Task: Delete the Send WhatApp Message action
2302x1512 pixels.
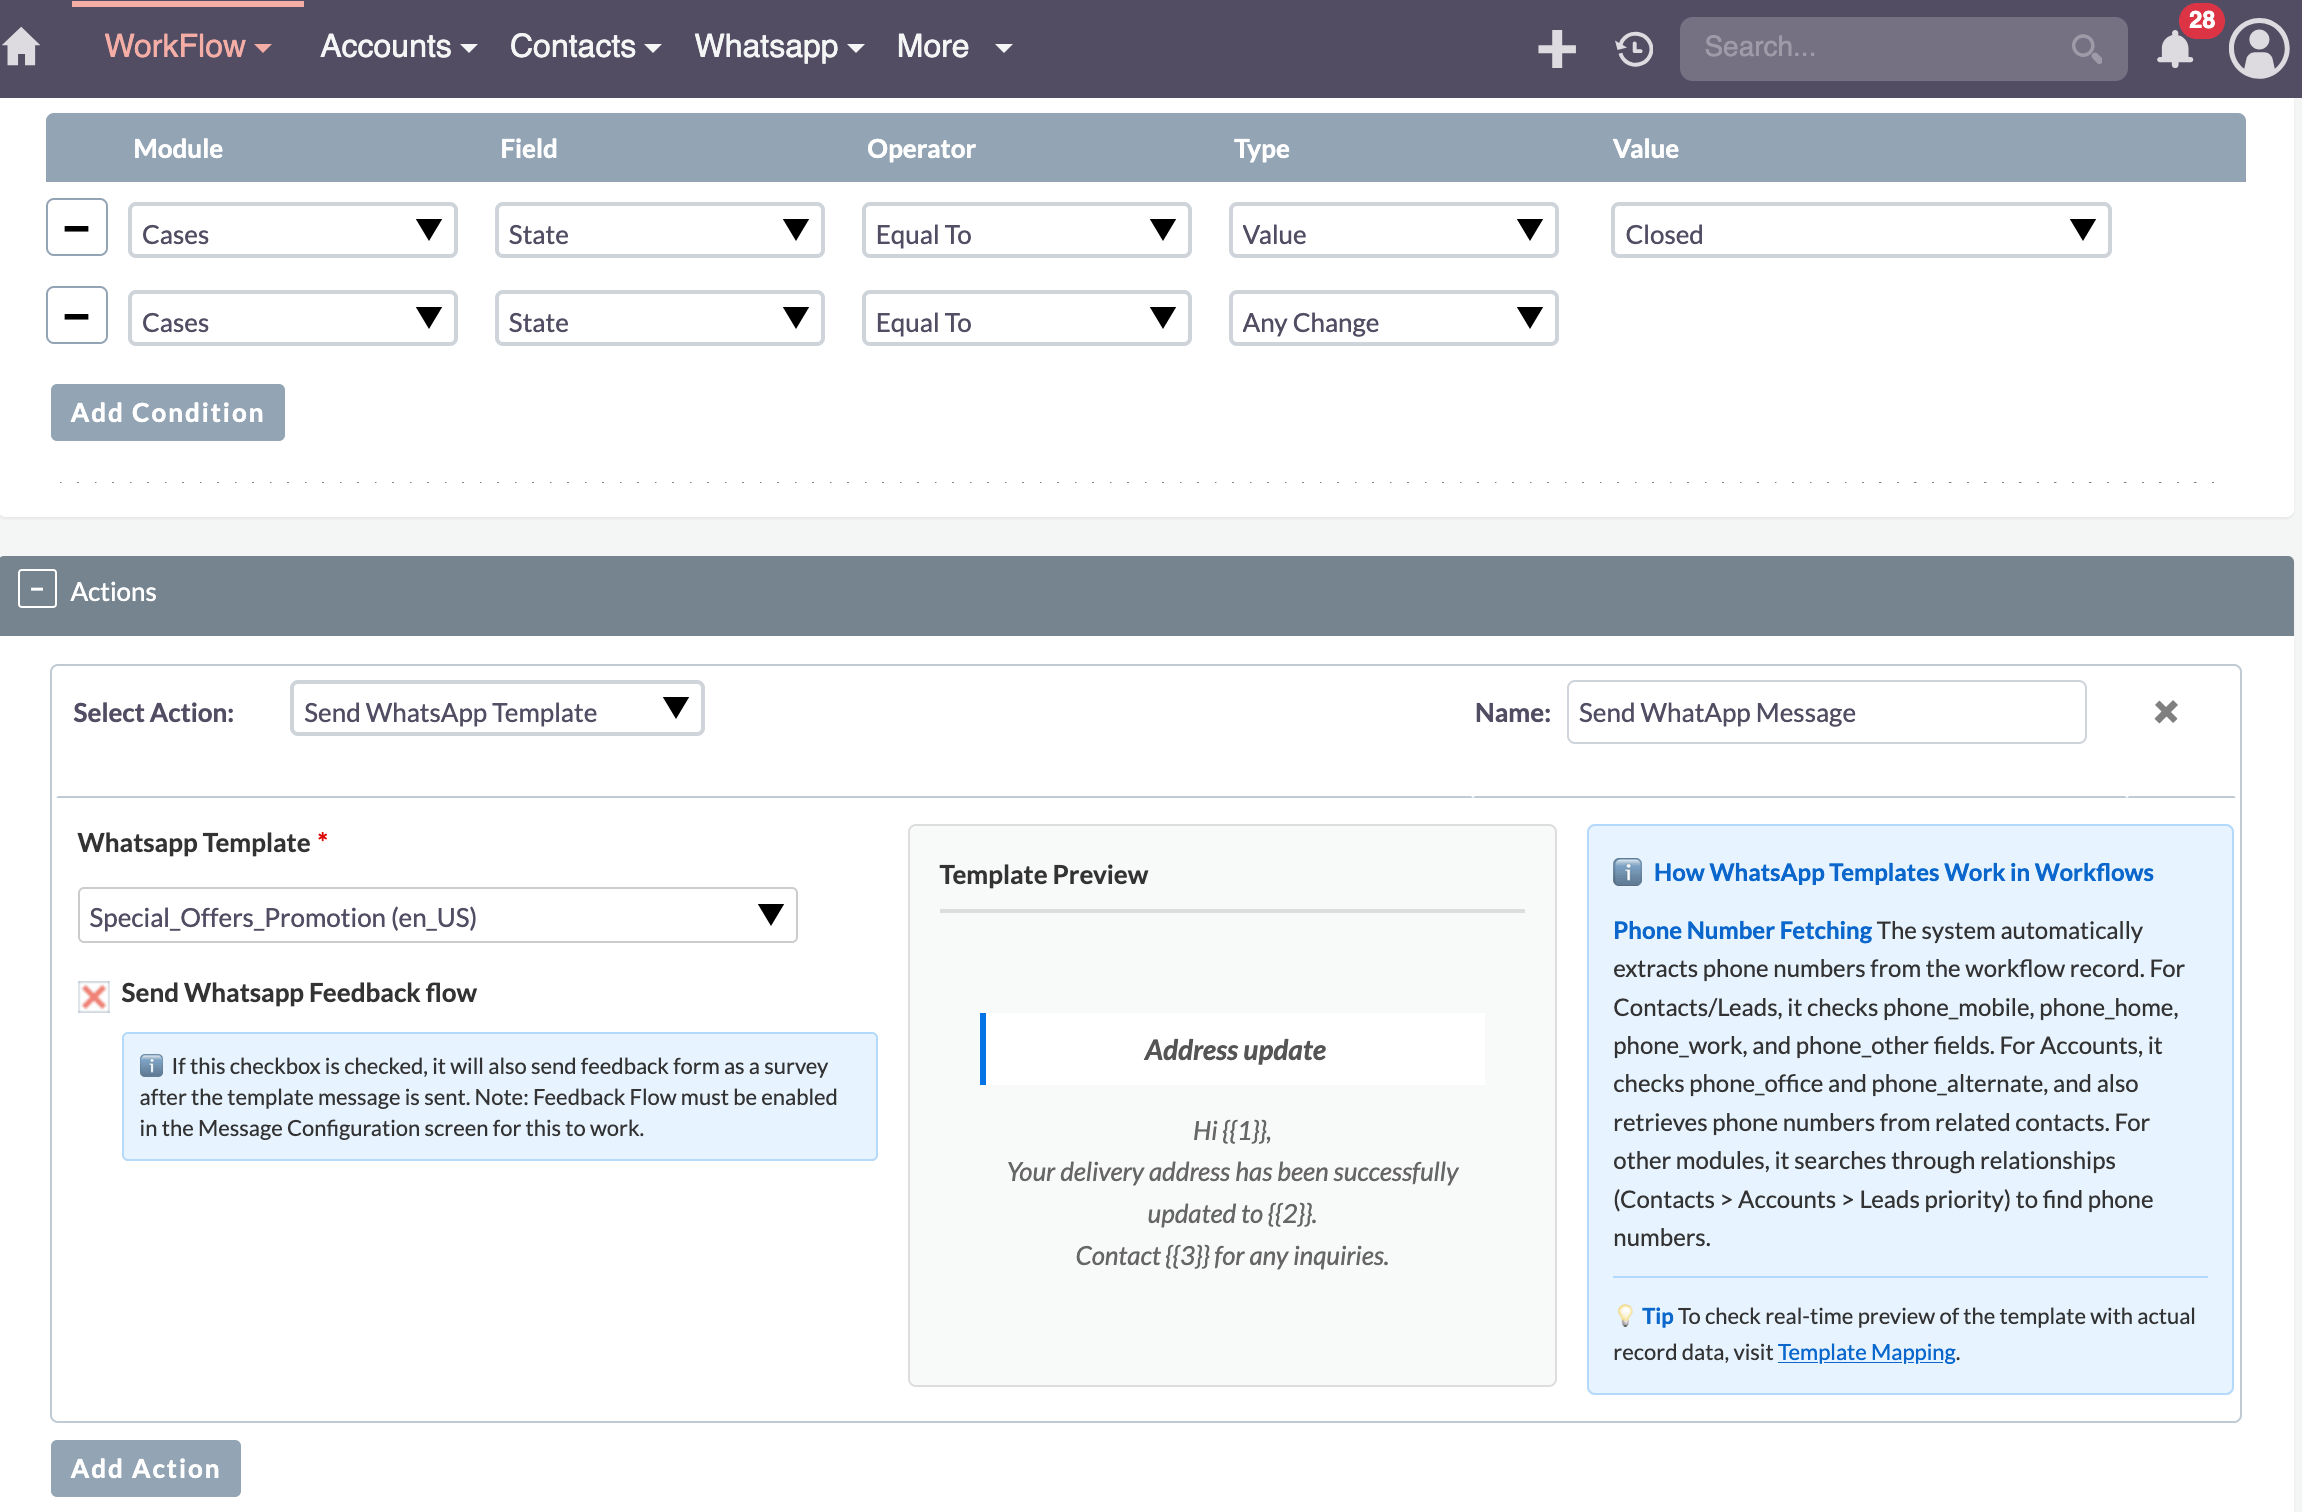Action: pos(2166,712)
